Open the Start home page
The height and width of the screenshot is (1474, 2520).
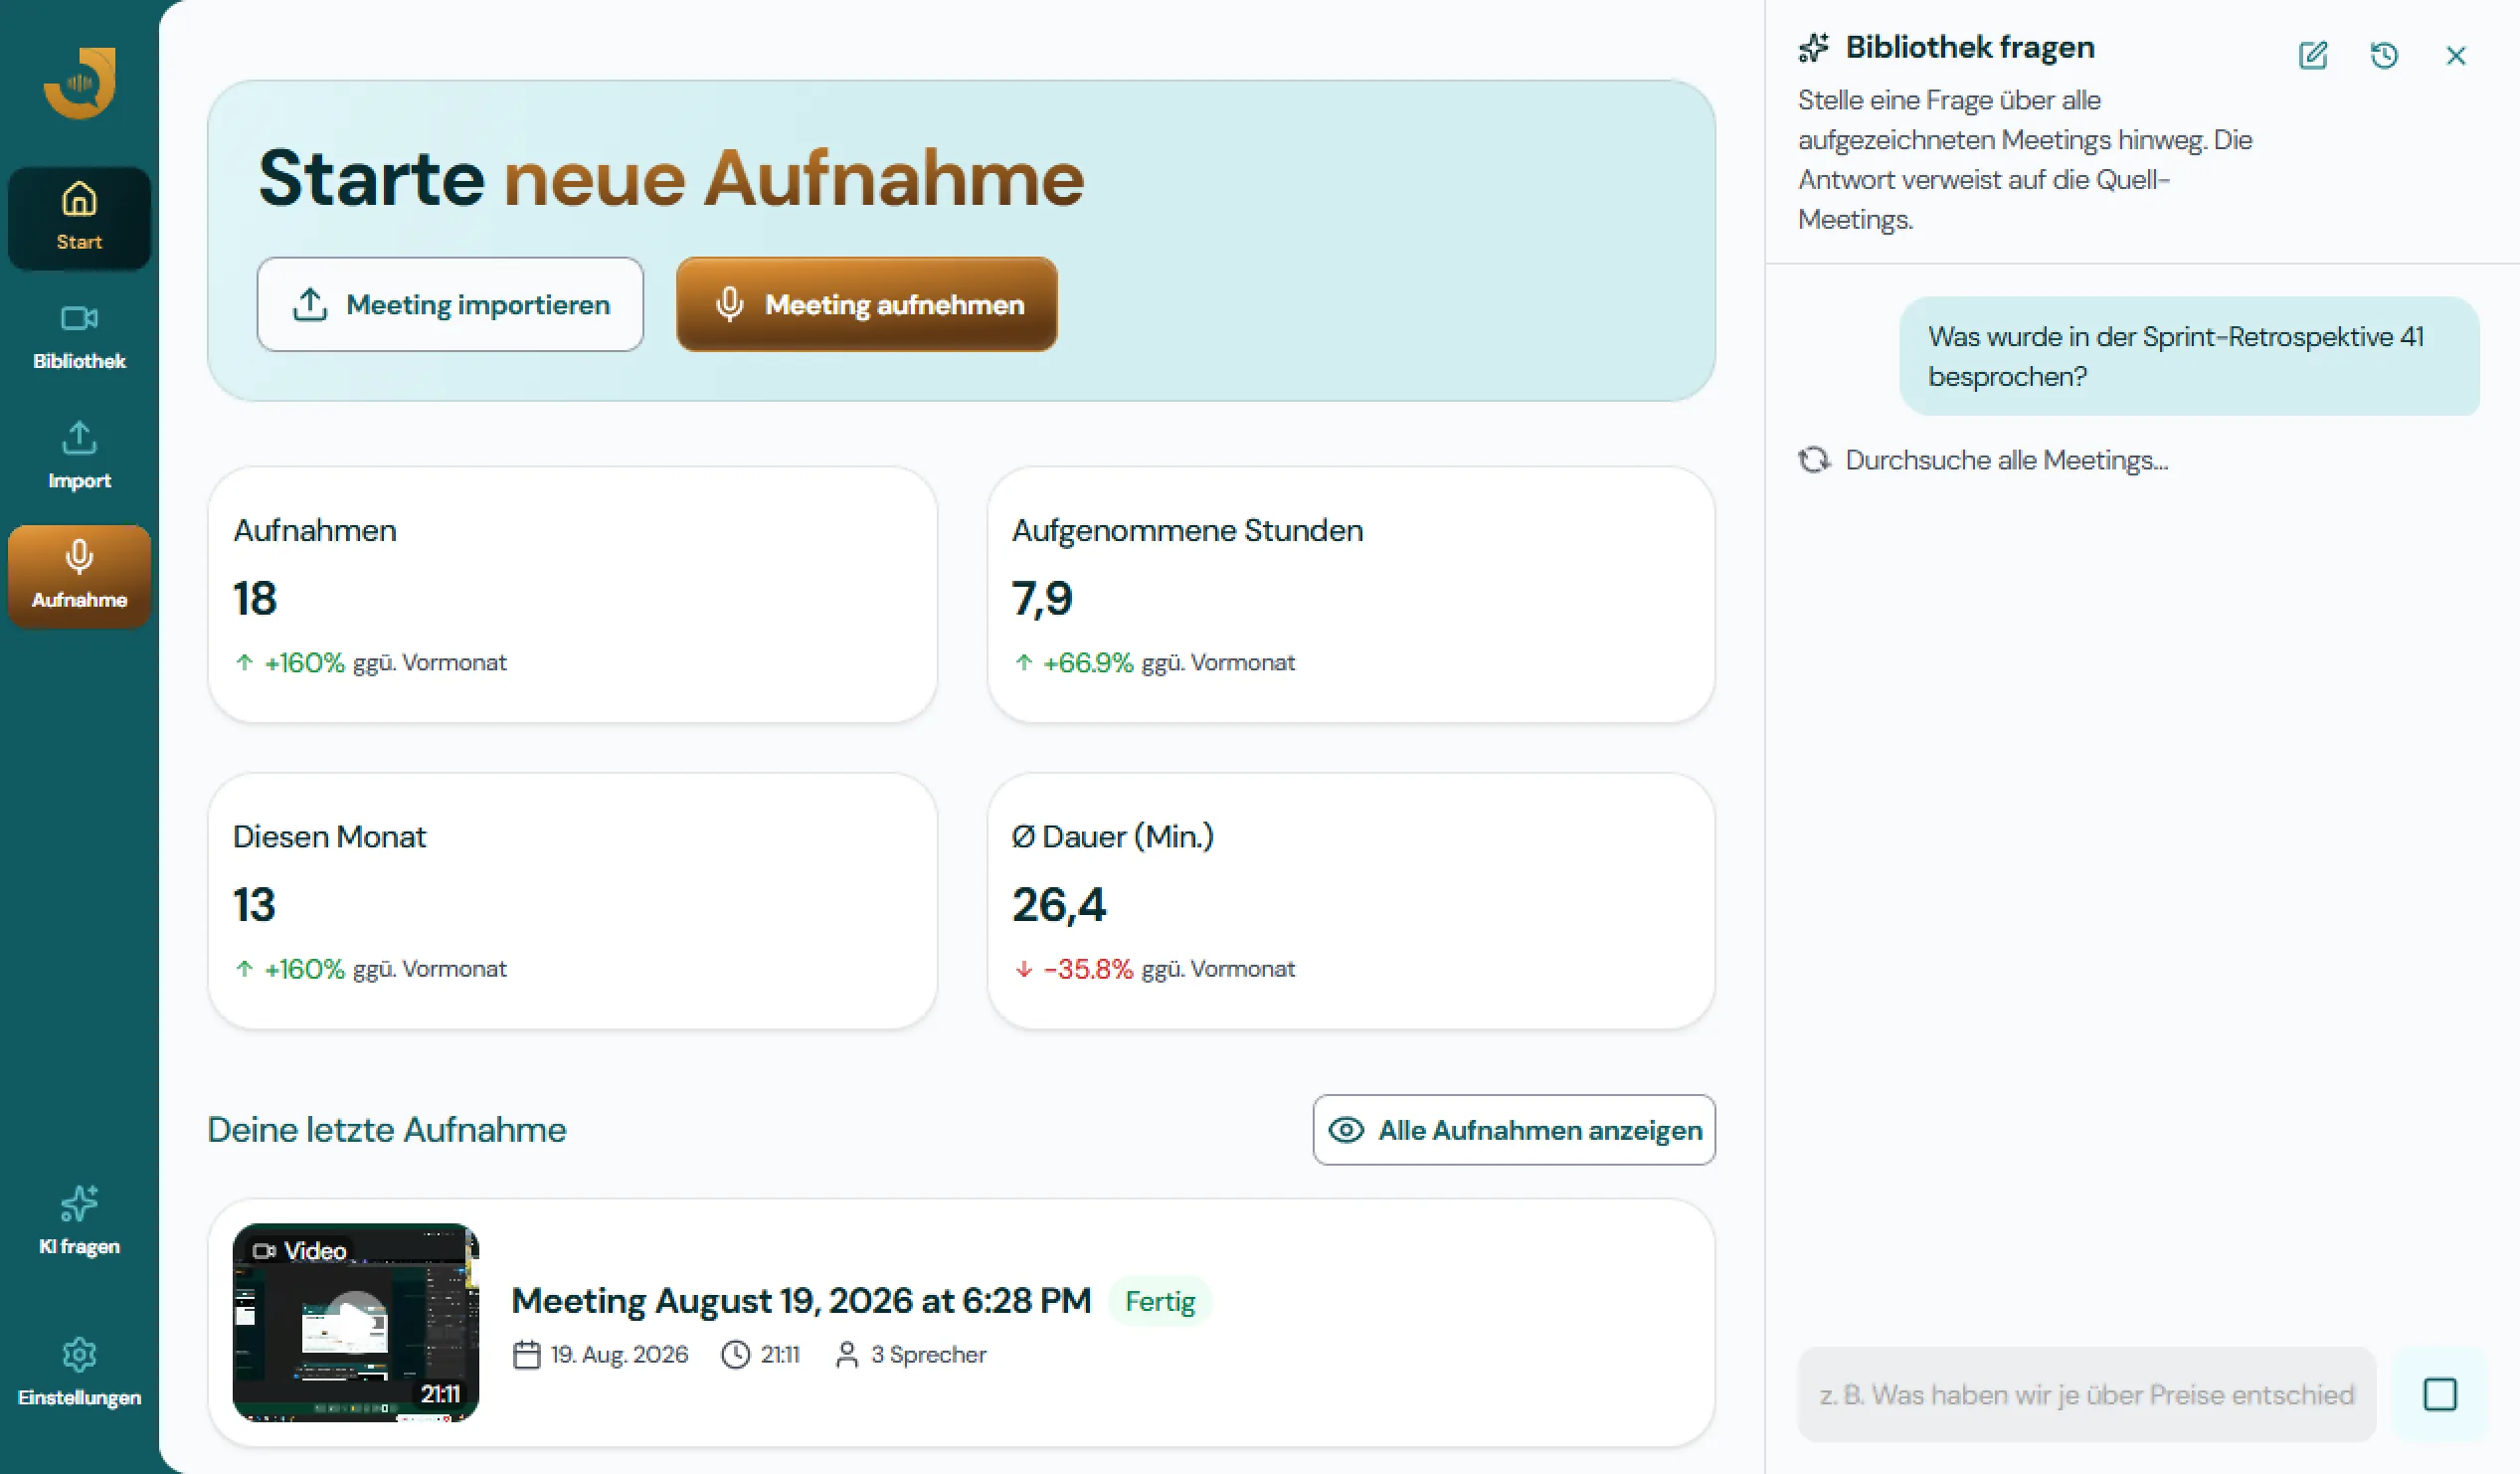79,217
